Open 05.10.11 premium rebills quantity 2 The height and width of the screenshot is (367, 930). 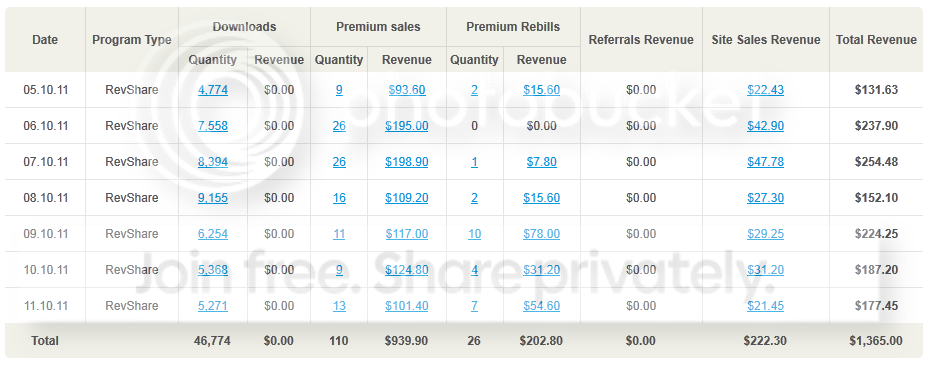tap(474, 90)
